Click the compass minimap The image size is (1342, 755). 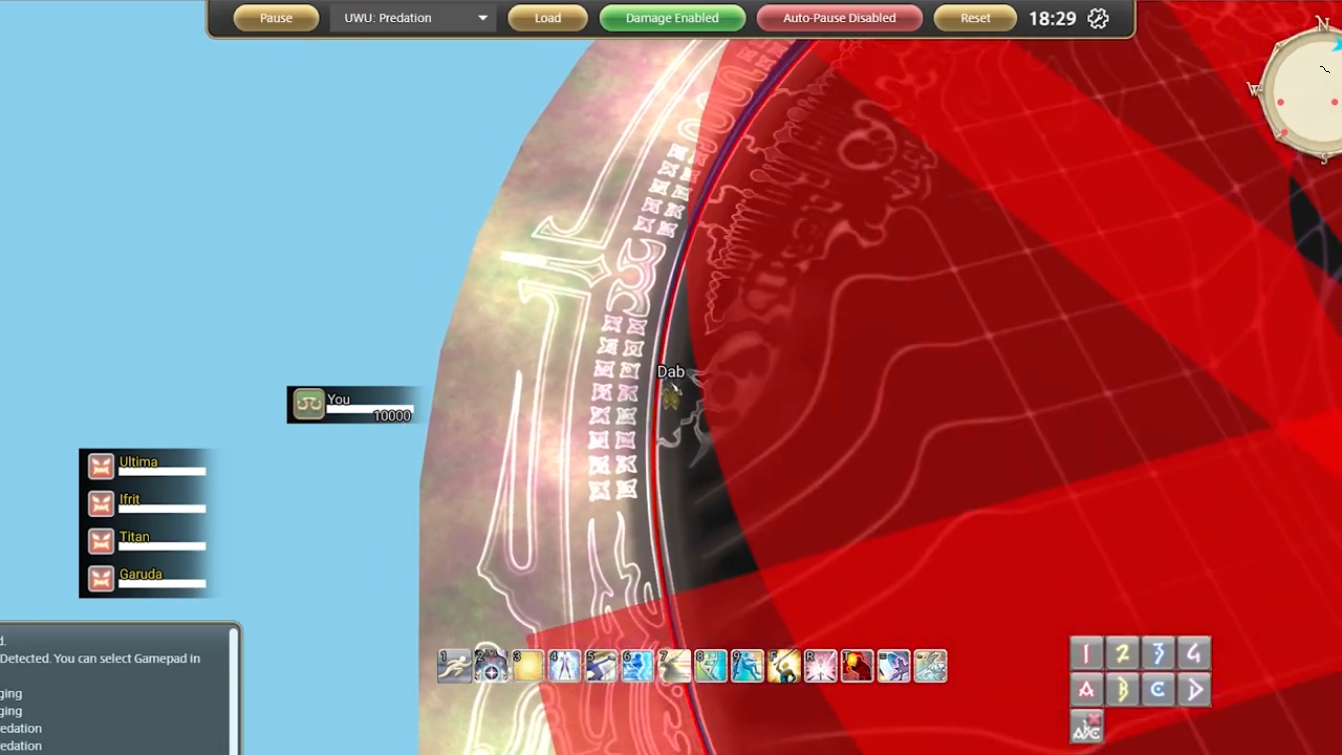tap(1303, 90)
